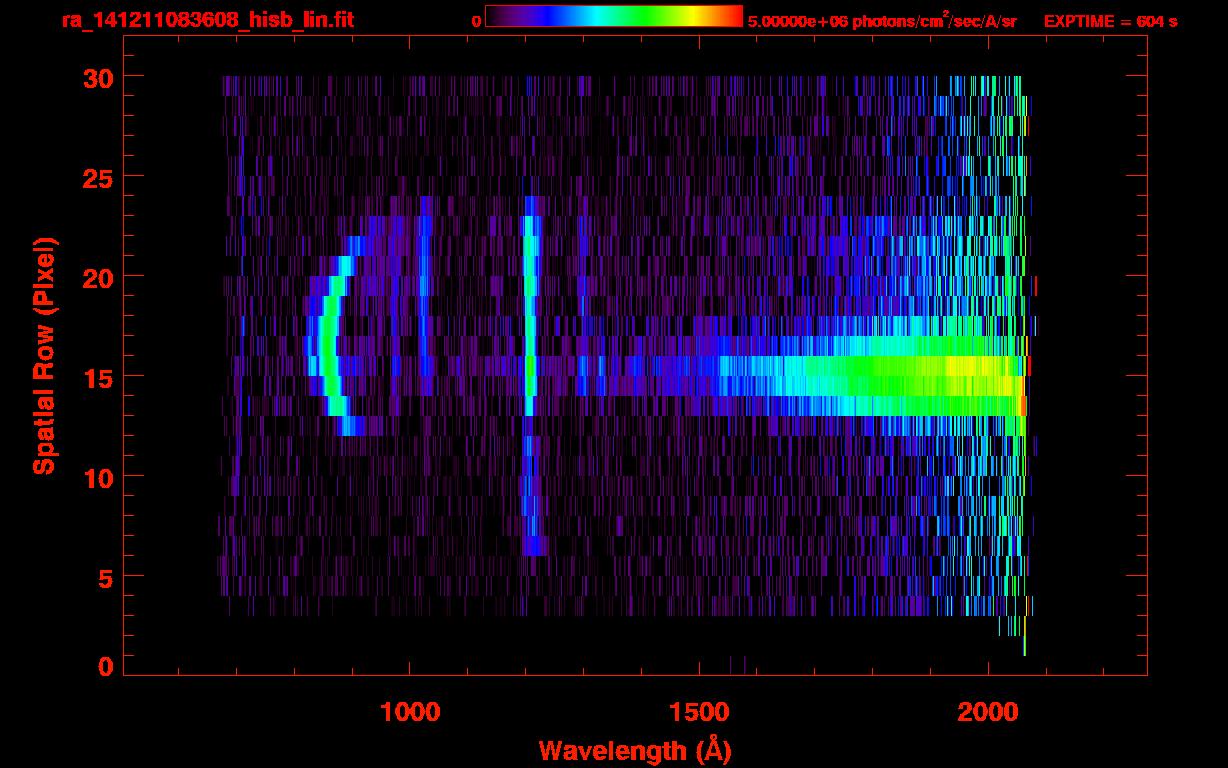Click the Spatial Row (Pixel) axis title
1228x768 pixels.
click(x=45, y=355)
